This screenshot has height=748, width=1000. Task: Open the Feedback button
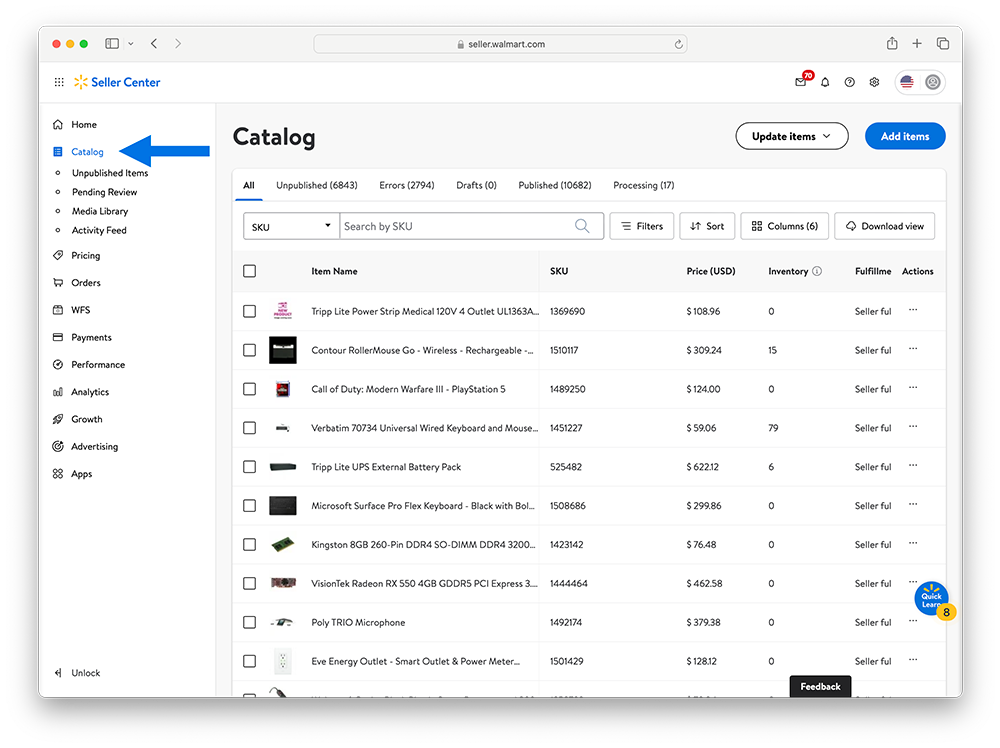click(x=820, y=686)
